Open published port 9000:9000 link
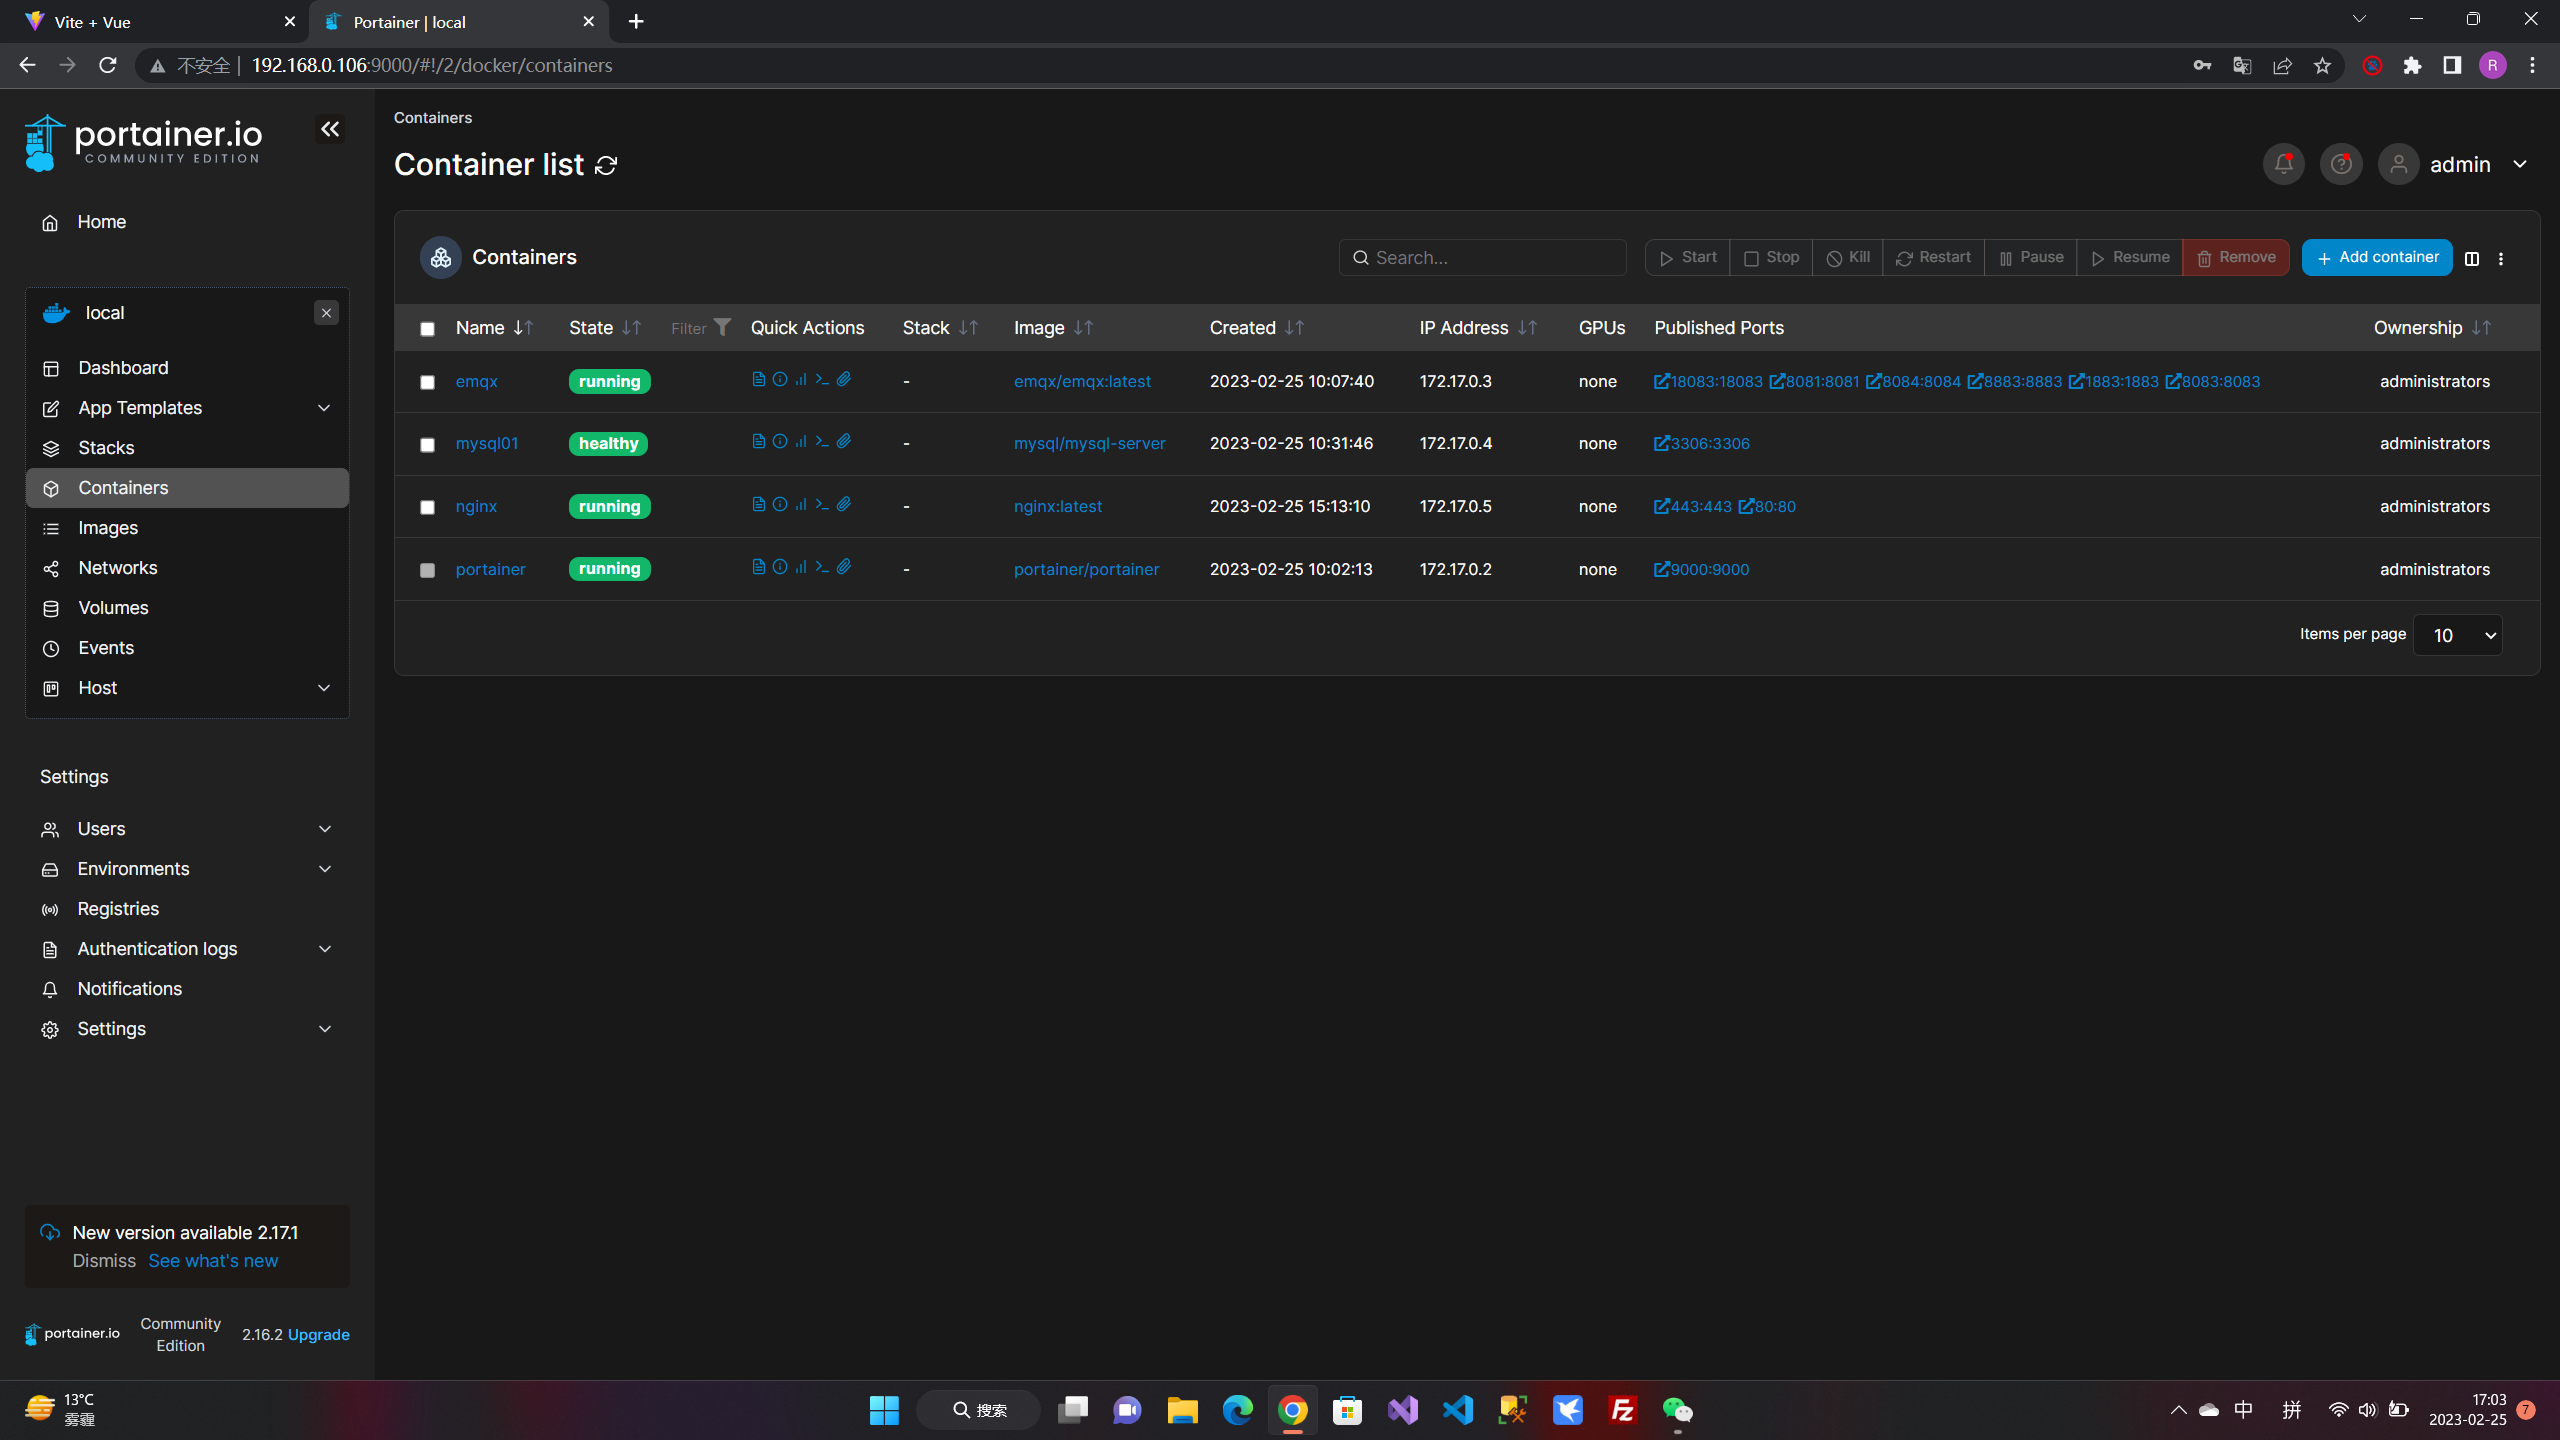The height and width of the screenshot is (1440, 2560). click(x=1701, y=569)
